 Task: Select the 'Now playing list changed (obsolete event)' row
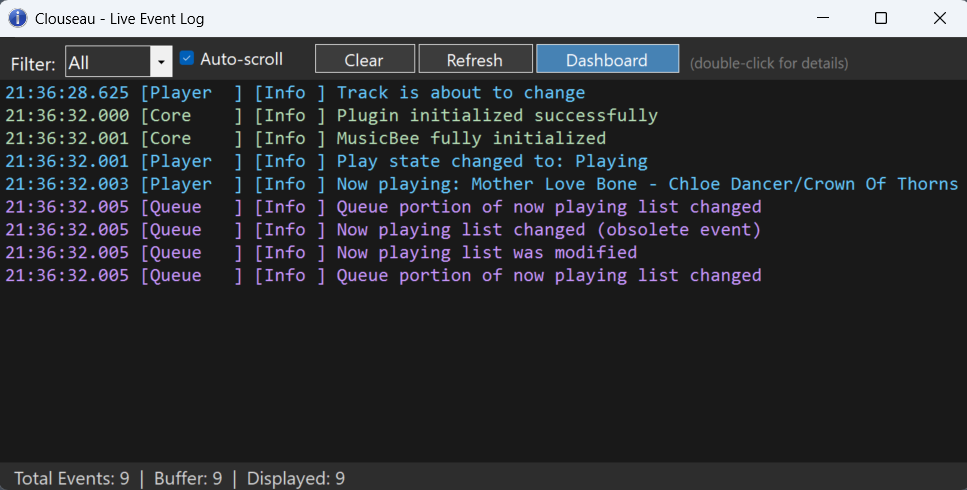point(548,230)
